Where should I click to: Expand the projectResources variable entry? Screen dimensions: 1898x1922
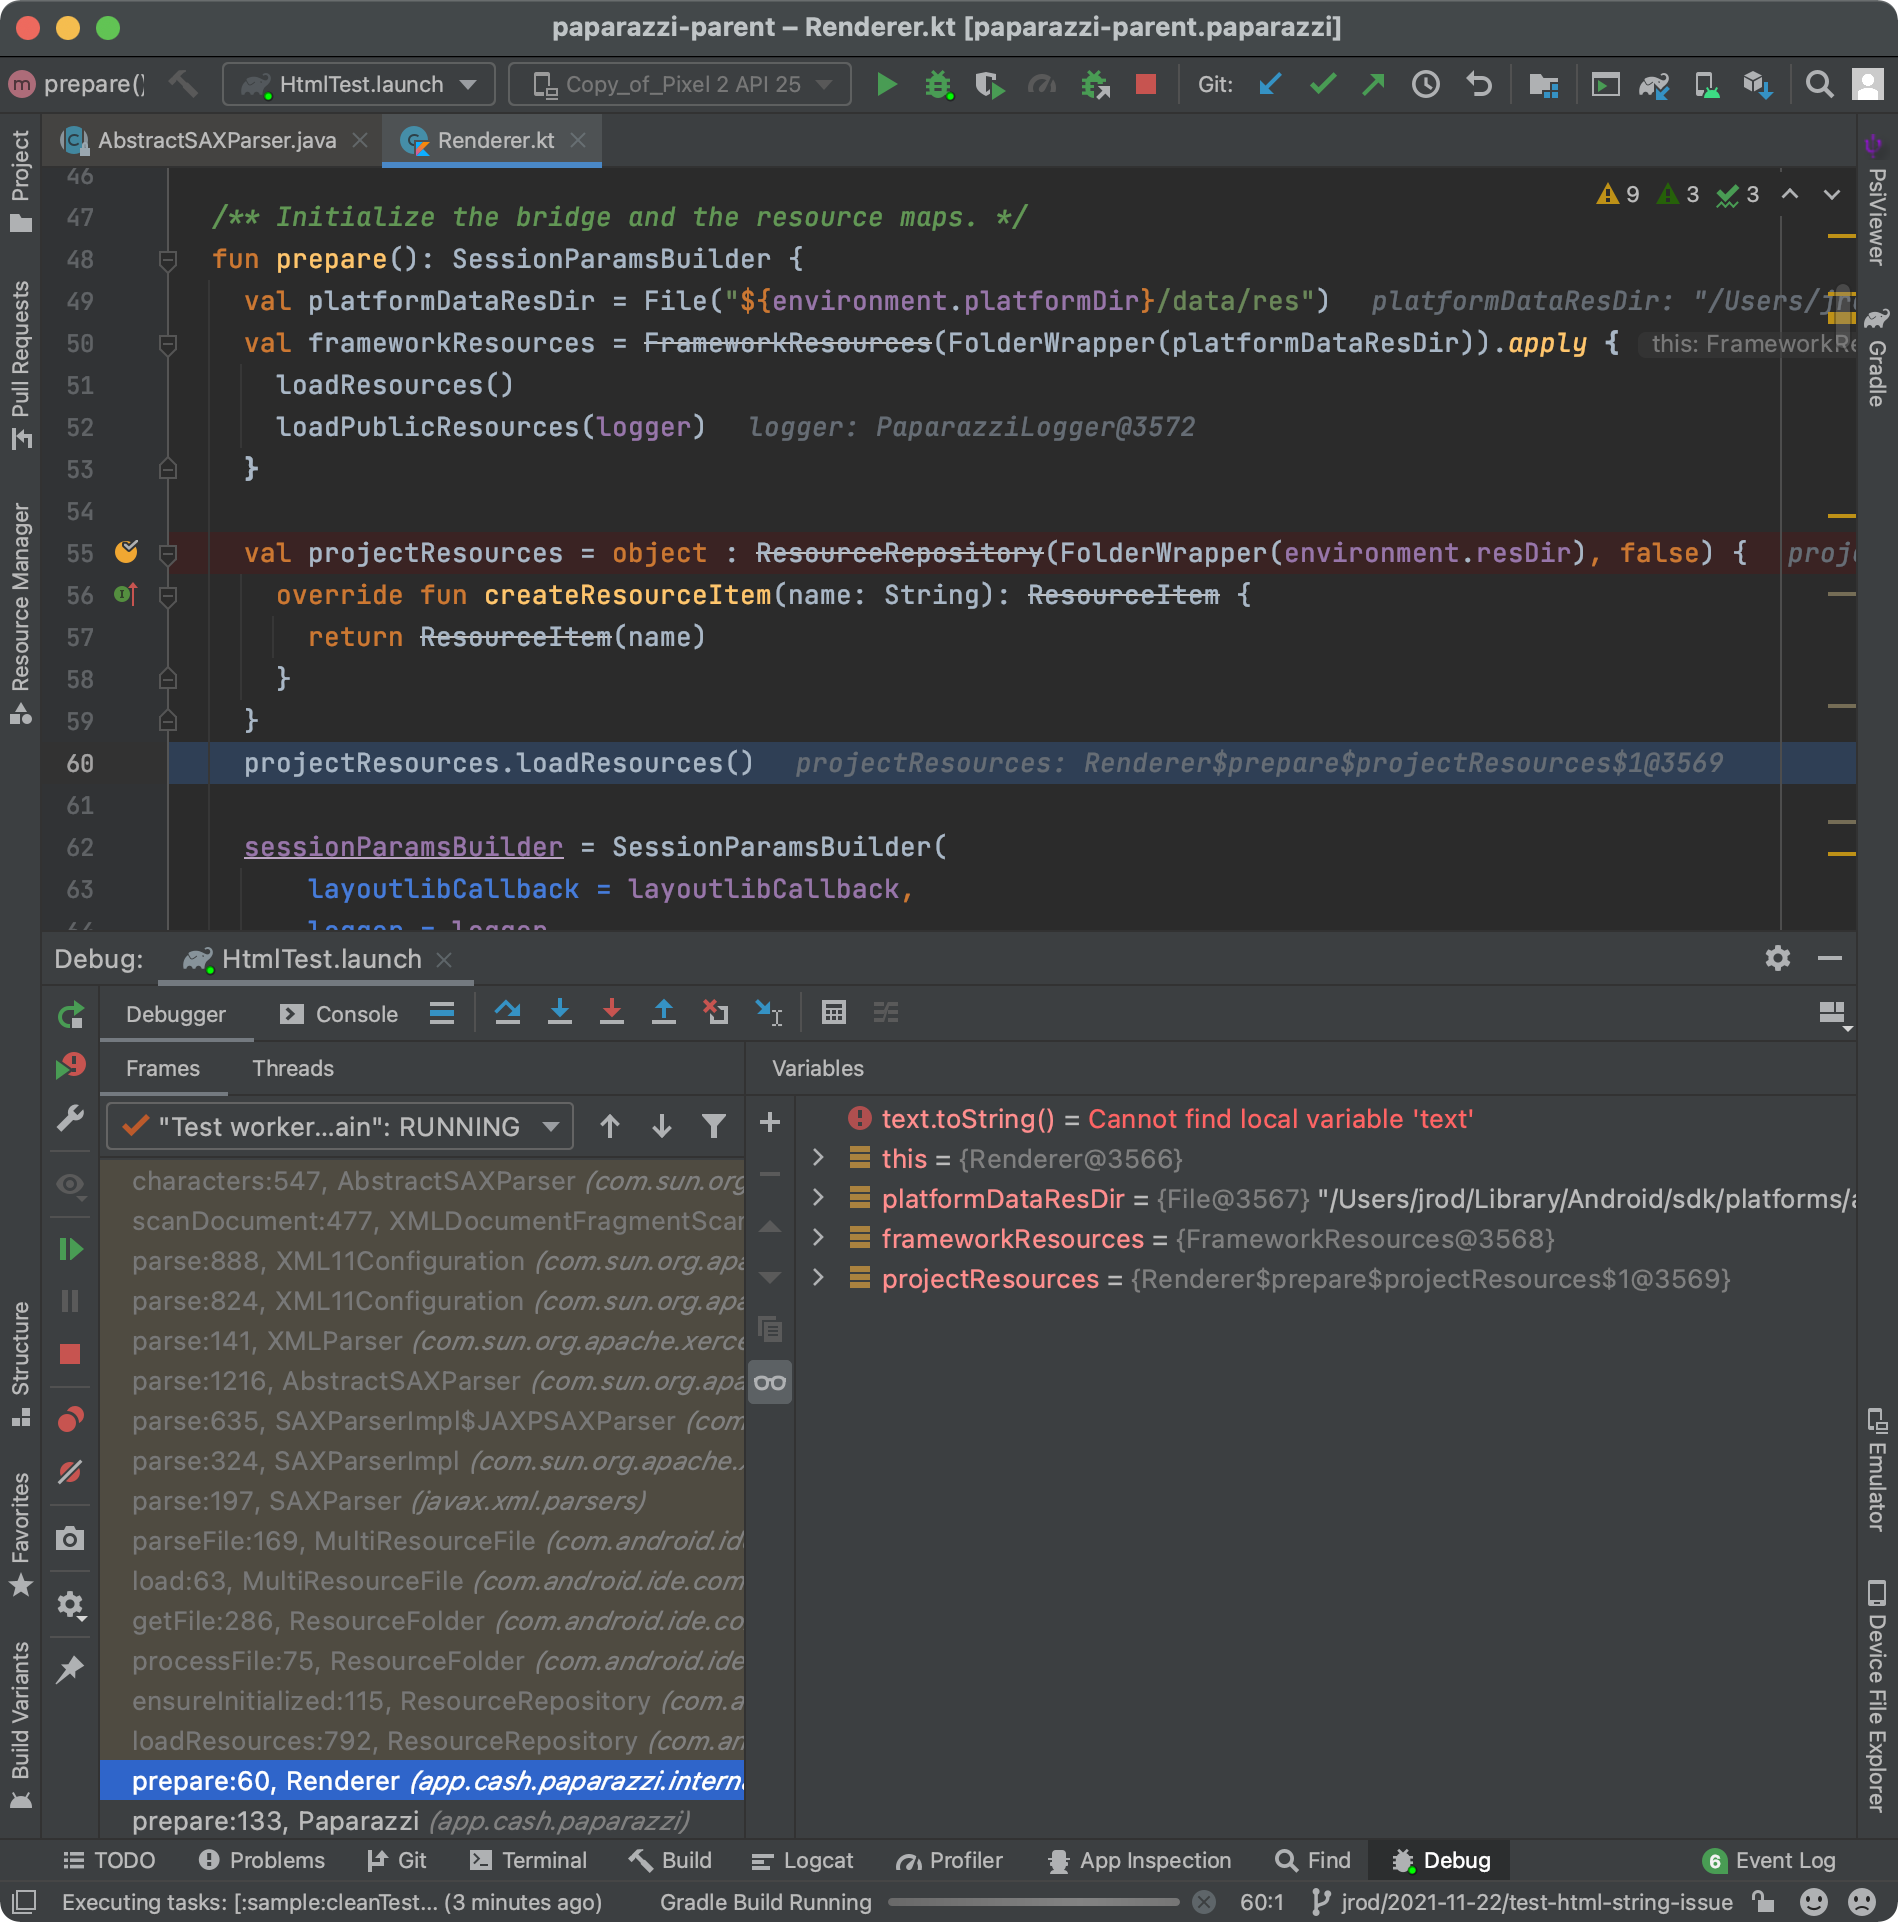point(819,1279)
